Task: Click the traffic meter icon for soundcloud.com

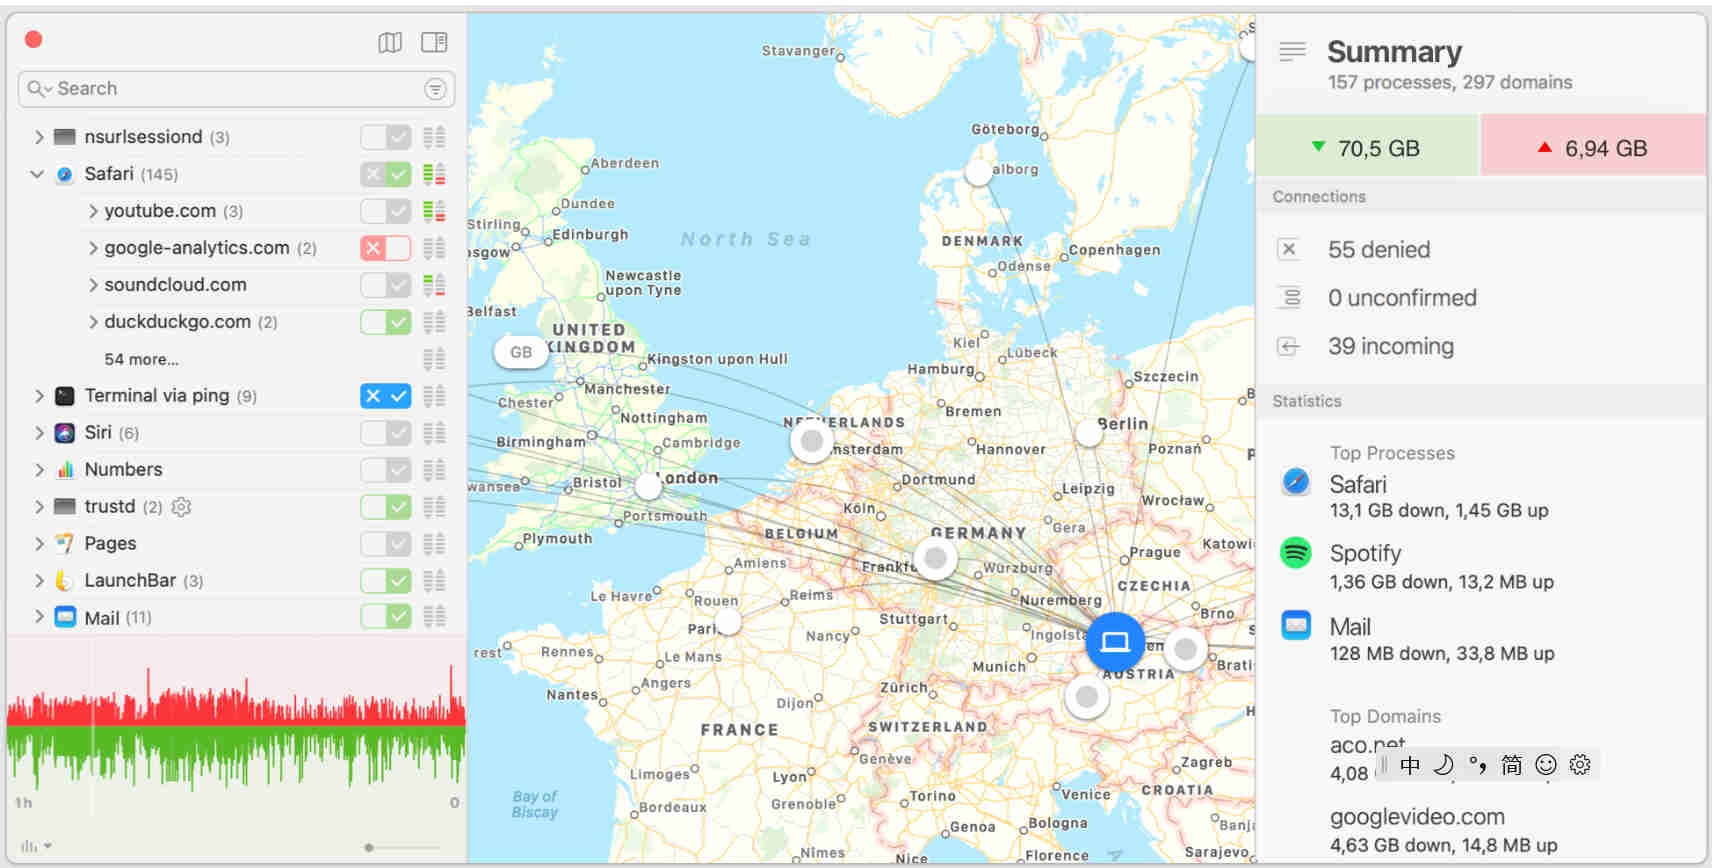Action: (x=434, y=285)
